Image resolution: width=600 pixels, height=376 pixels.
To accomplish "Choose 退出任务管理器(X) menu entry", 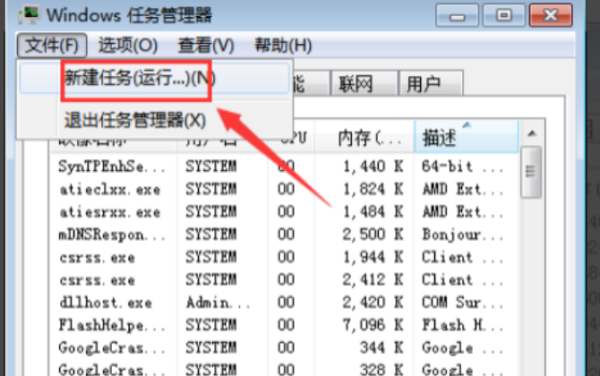I will (155, 120).
